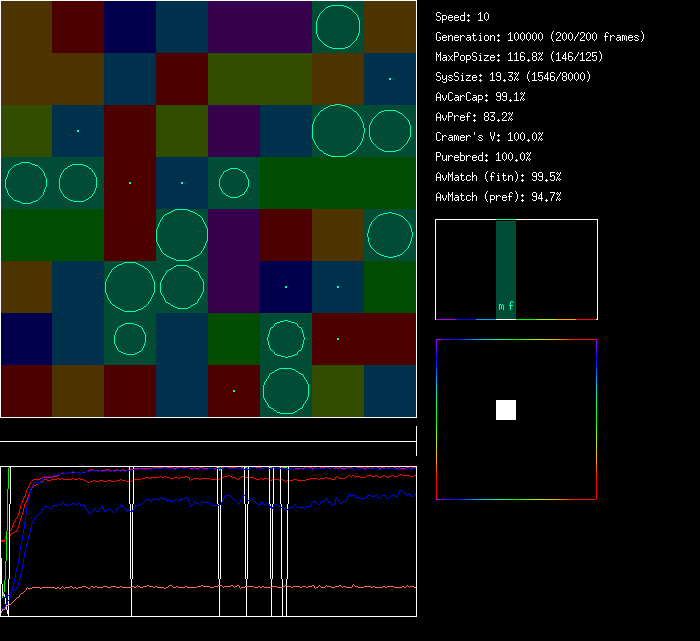Click the Speed: 10 readout
This screenshot has width=700, height=641.
462,17
